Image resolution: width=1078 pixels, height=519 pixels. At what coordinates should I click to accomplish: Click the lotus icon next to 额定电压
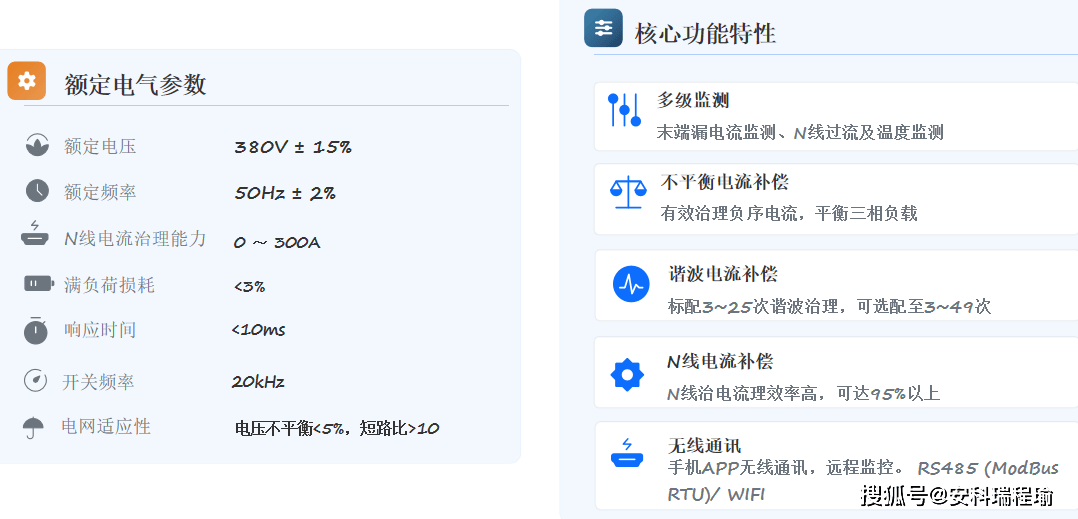click(37, 145)
